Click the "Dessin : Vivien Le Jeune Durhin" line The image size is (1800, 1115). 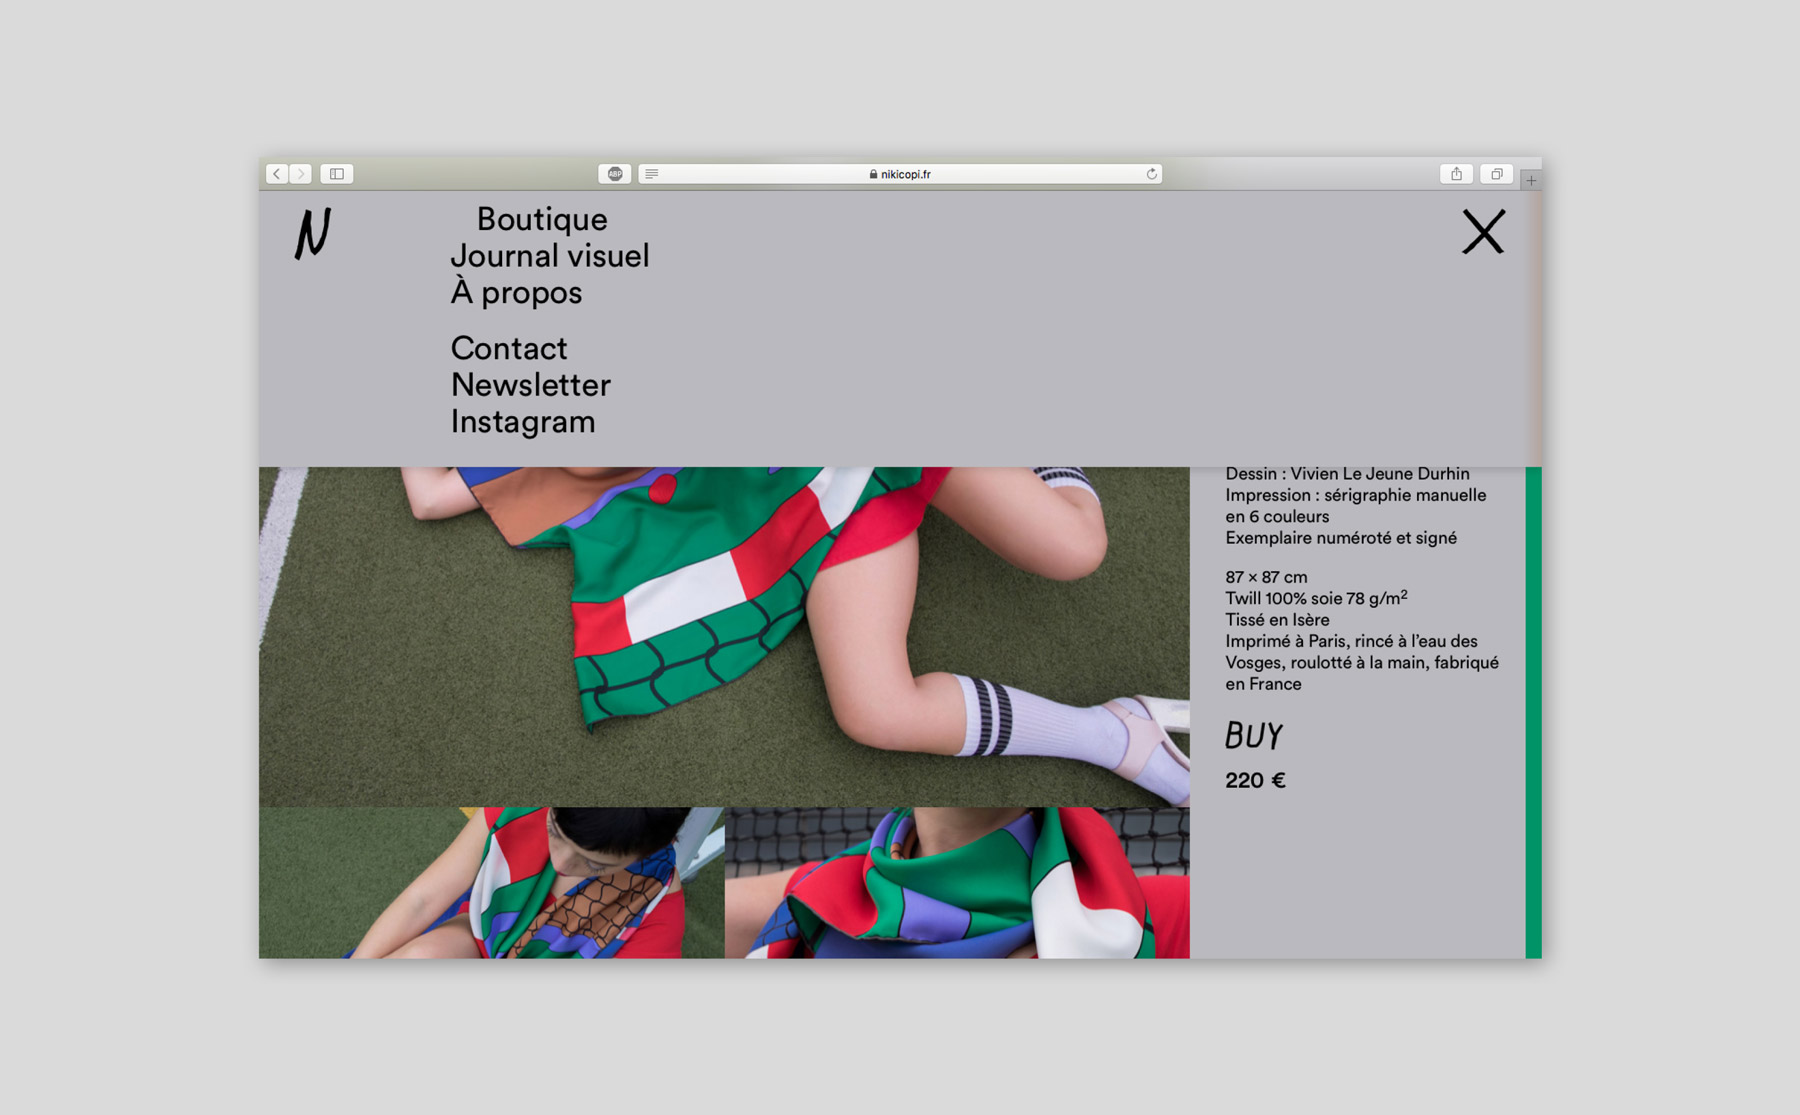[x=1347, y=474]
